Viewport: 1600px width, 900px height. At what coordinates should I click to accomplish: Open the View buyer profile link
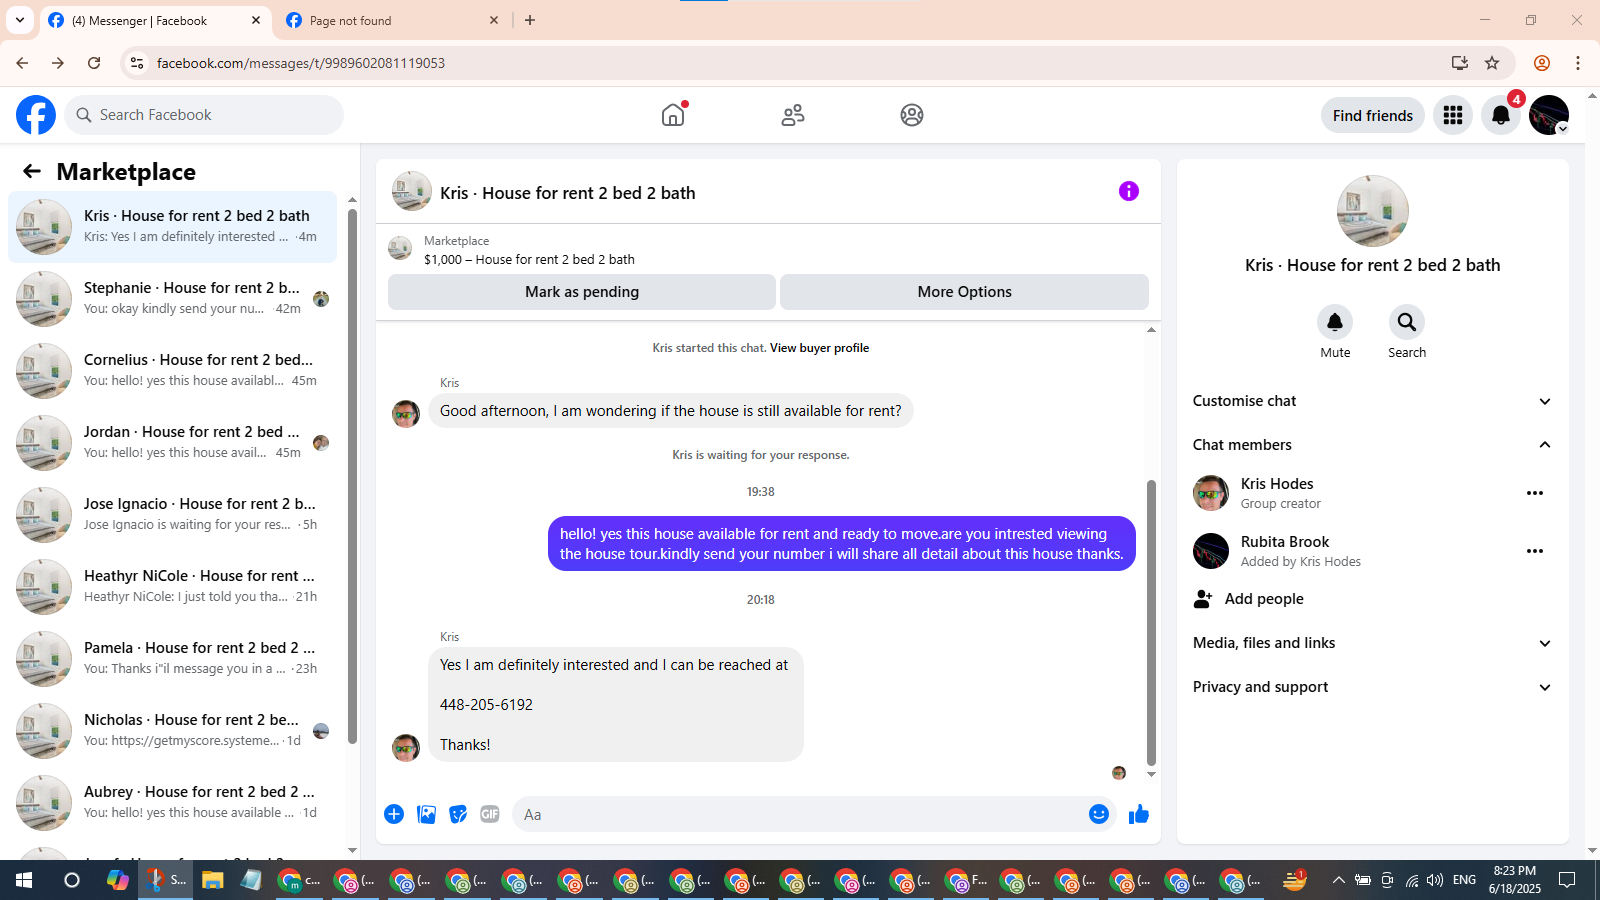click(819, 348)
